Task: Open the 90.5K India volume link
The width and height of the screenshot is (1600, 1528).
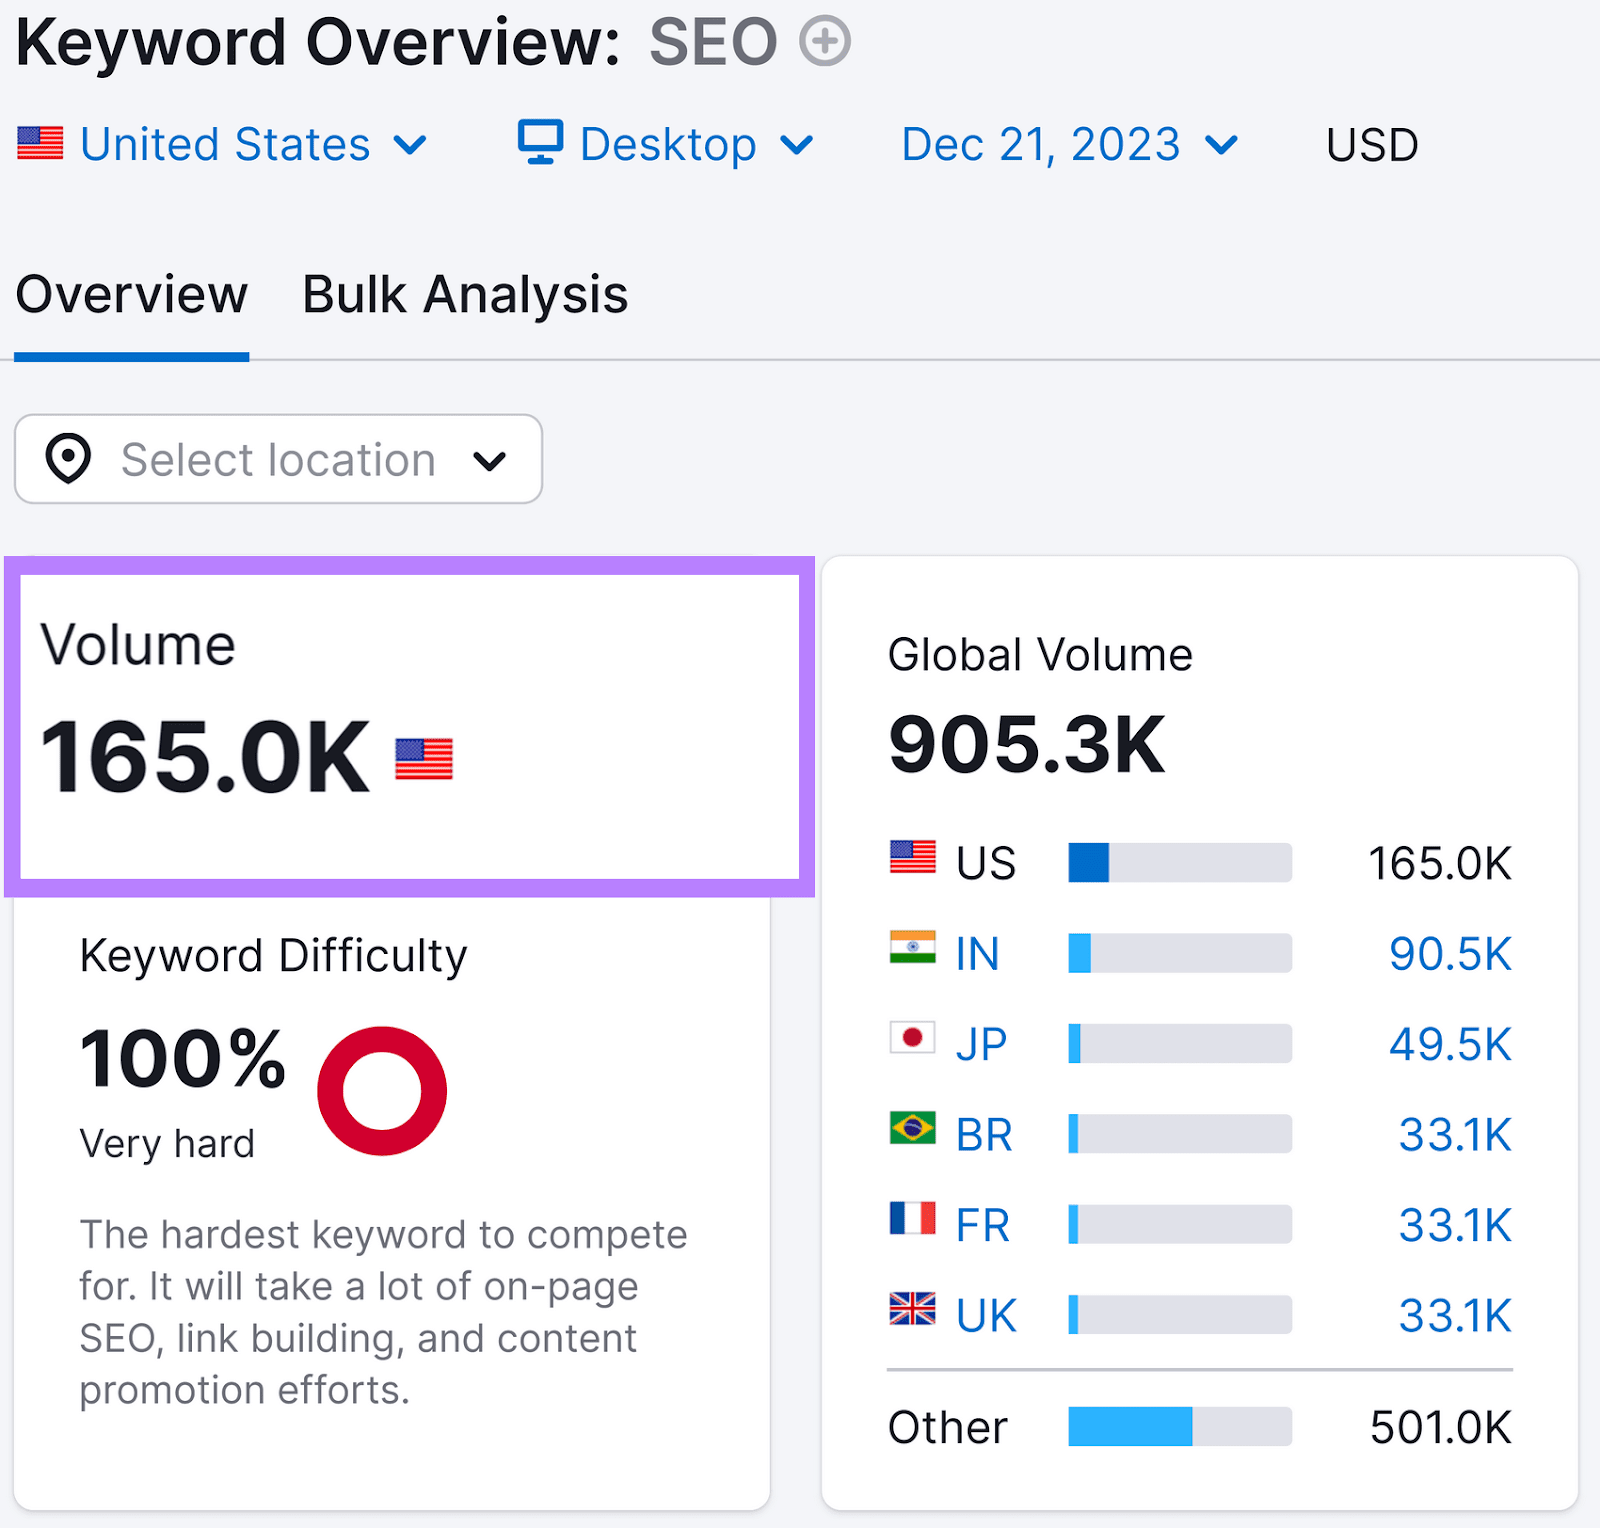Action: pos(1449,952)
